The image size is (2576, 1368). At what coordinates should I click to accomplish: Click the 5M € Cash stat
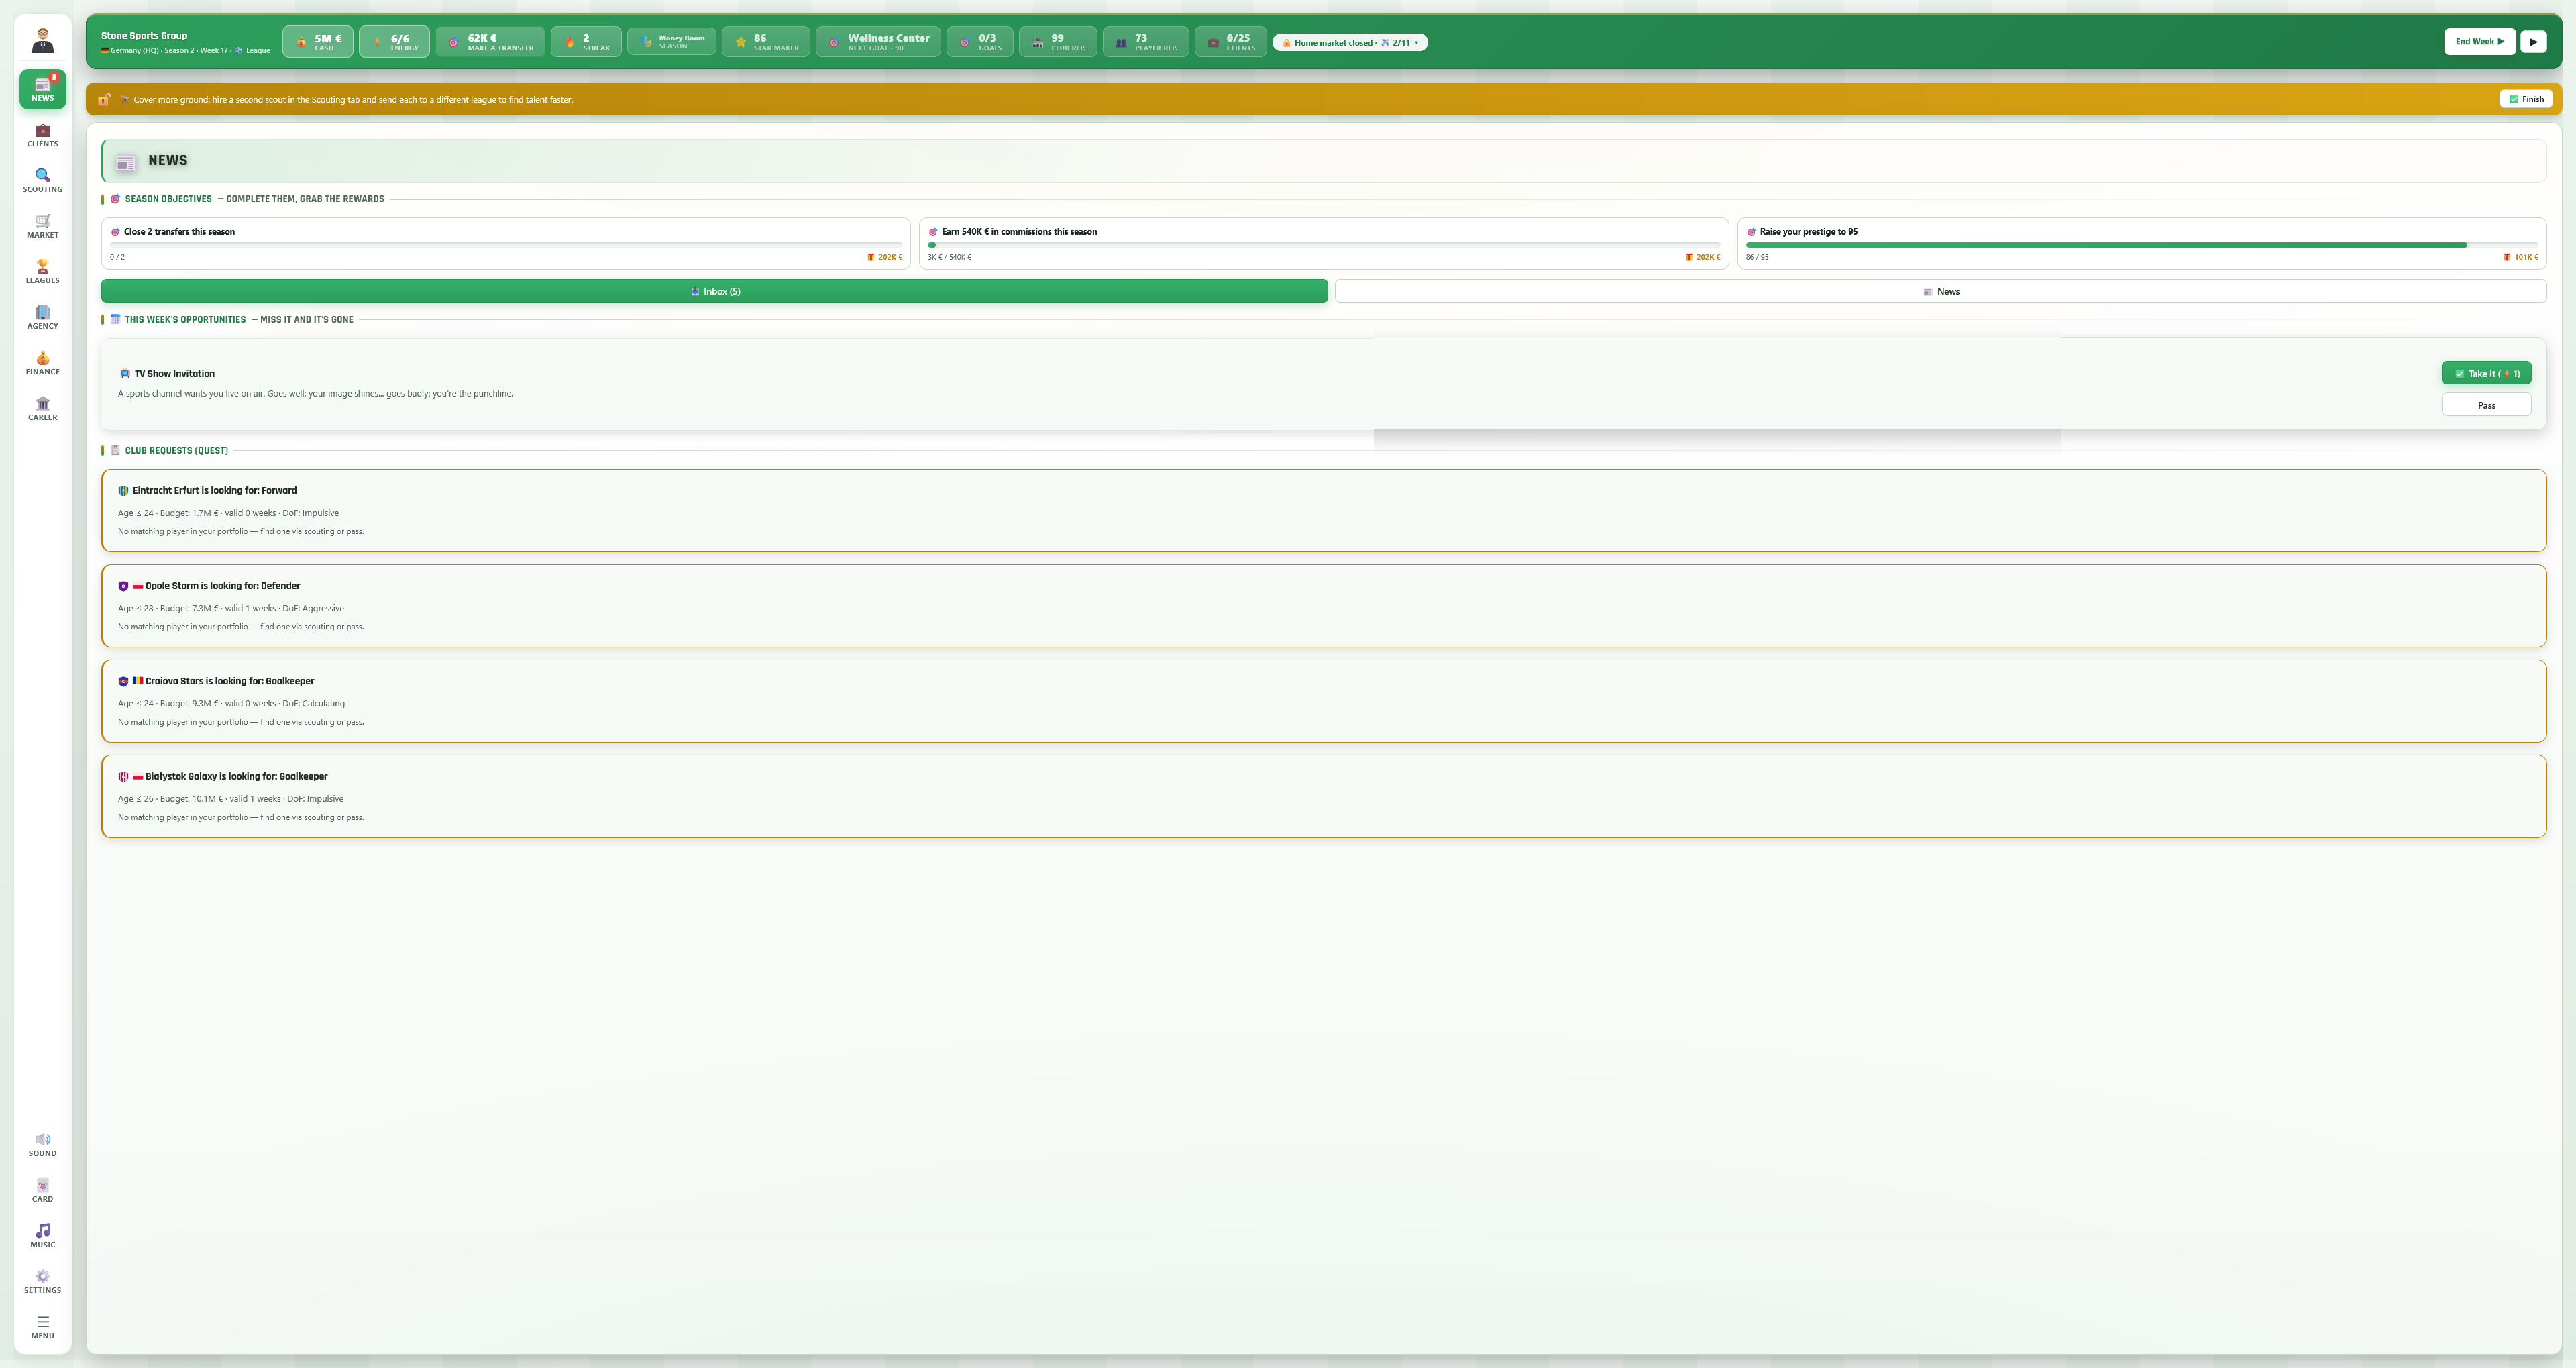point(318,42)
